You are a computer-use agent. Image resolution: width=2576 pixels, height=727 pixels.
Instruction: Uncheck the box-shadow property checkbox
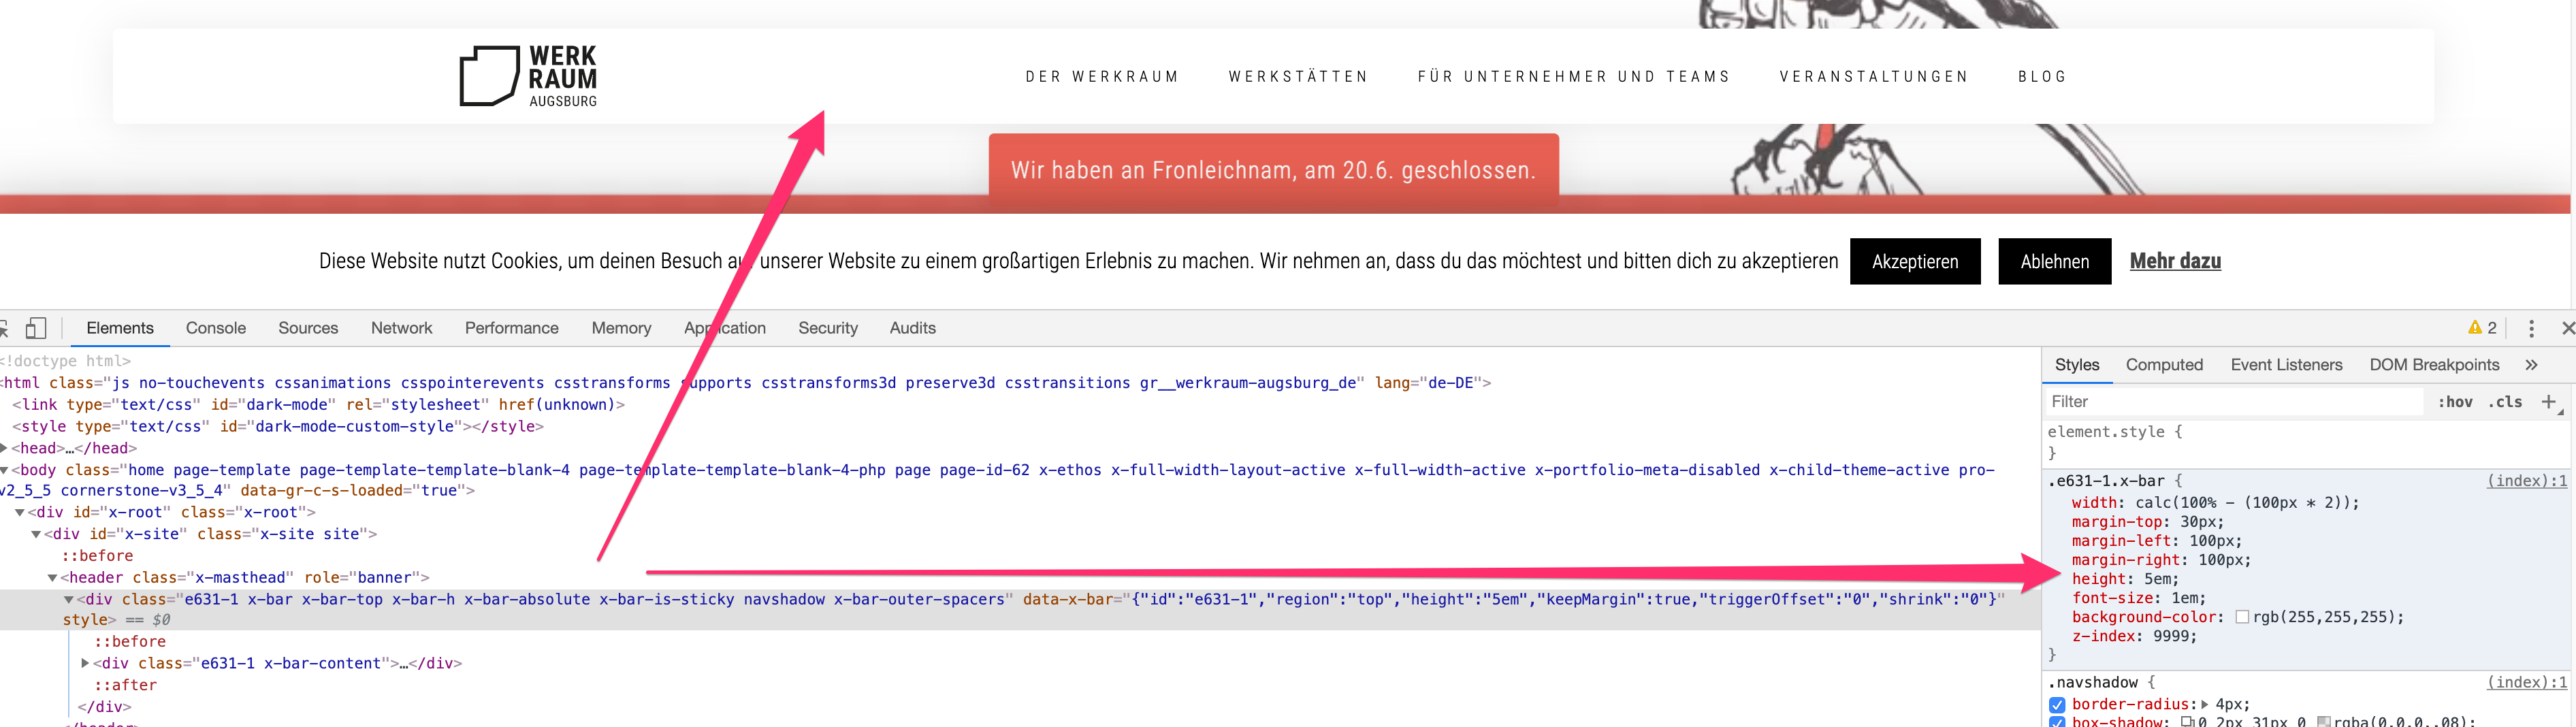[x=2057, y=721]
